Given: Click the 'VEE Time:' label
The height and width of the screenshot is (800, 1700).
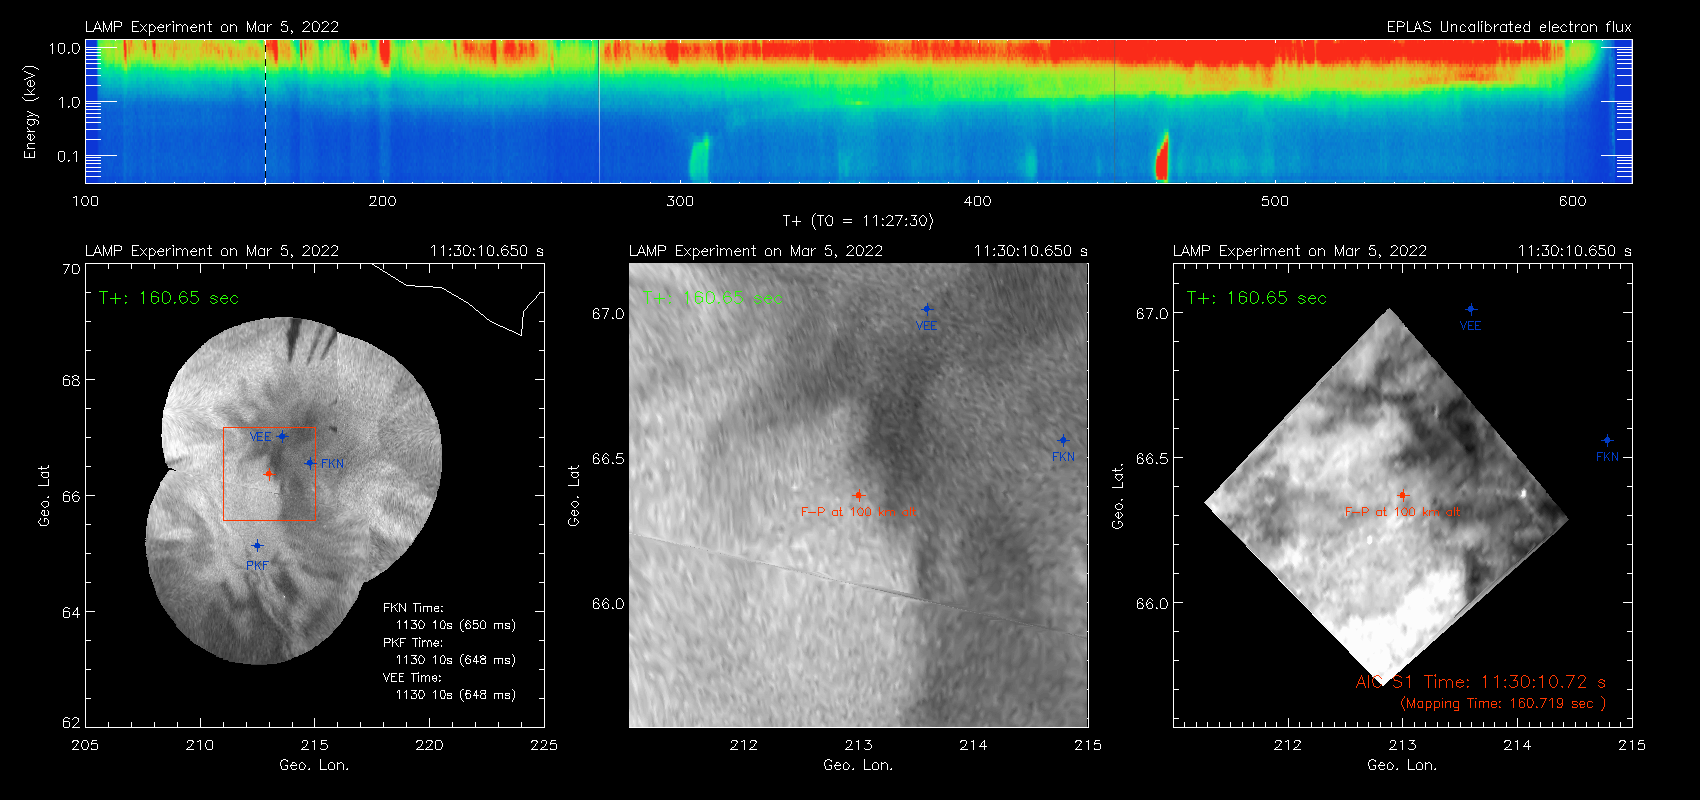Looking at the screenshot, I should click(x=413, y=678).
